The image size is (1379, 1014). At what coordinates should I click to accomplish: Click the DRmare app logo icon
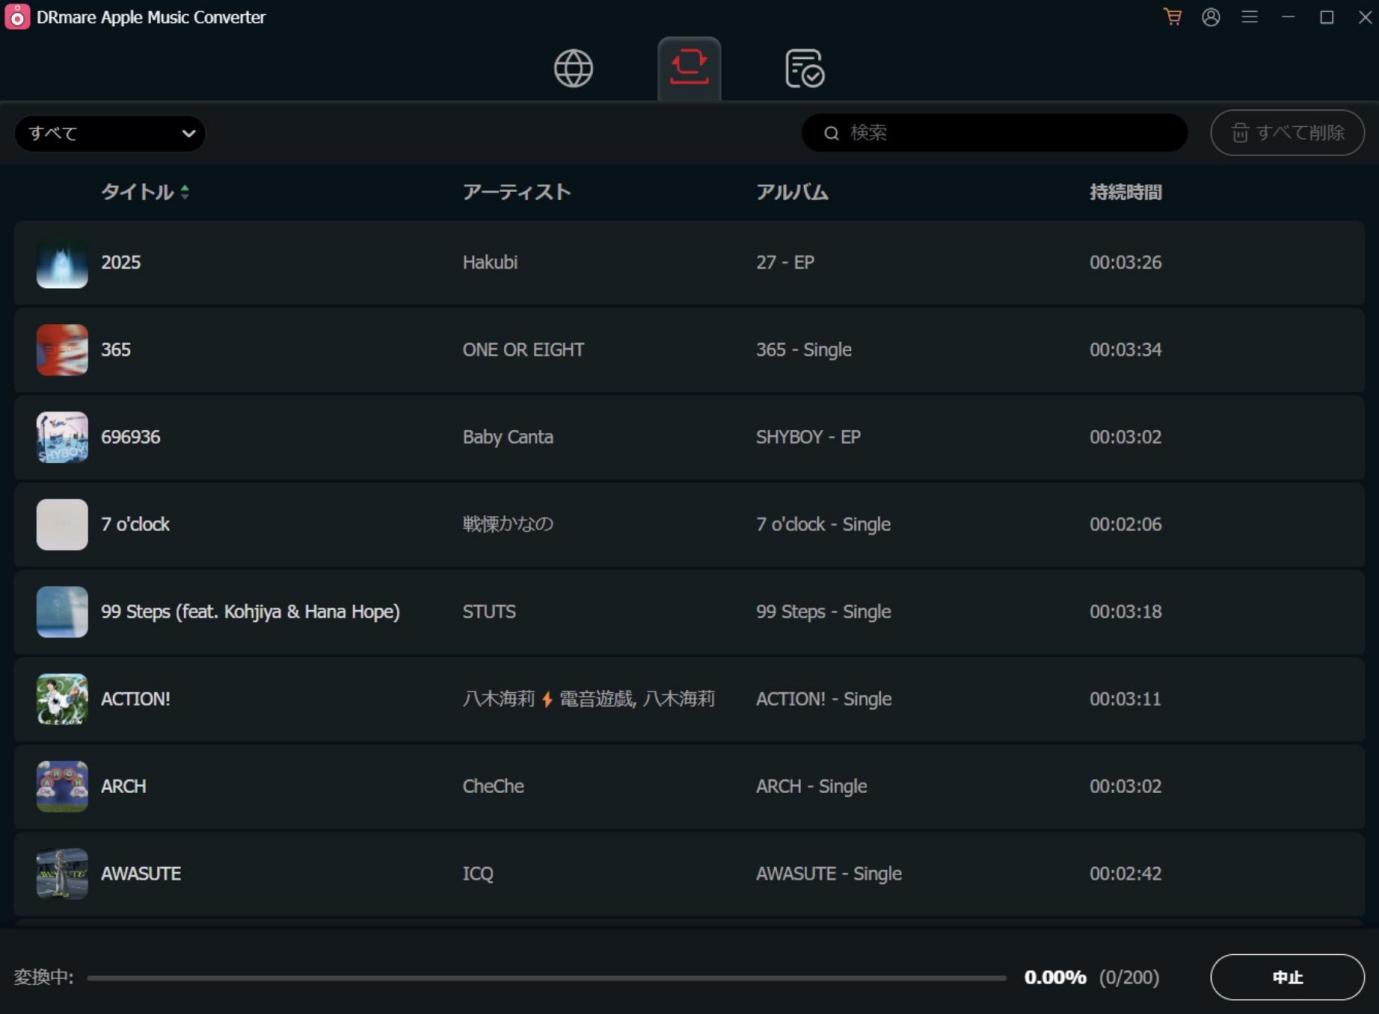17,17
